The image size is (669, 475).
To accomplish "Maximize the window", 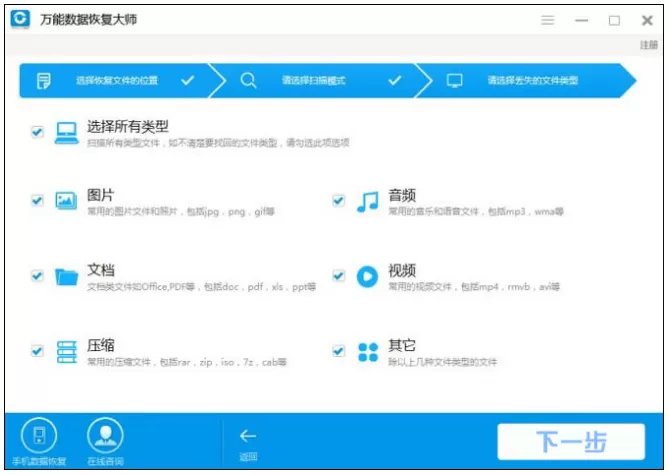I will pos(614,20).
